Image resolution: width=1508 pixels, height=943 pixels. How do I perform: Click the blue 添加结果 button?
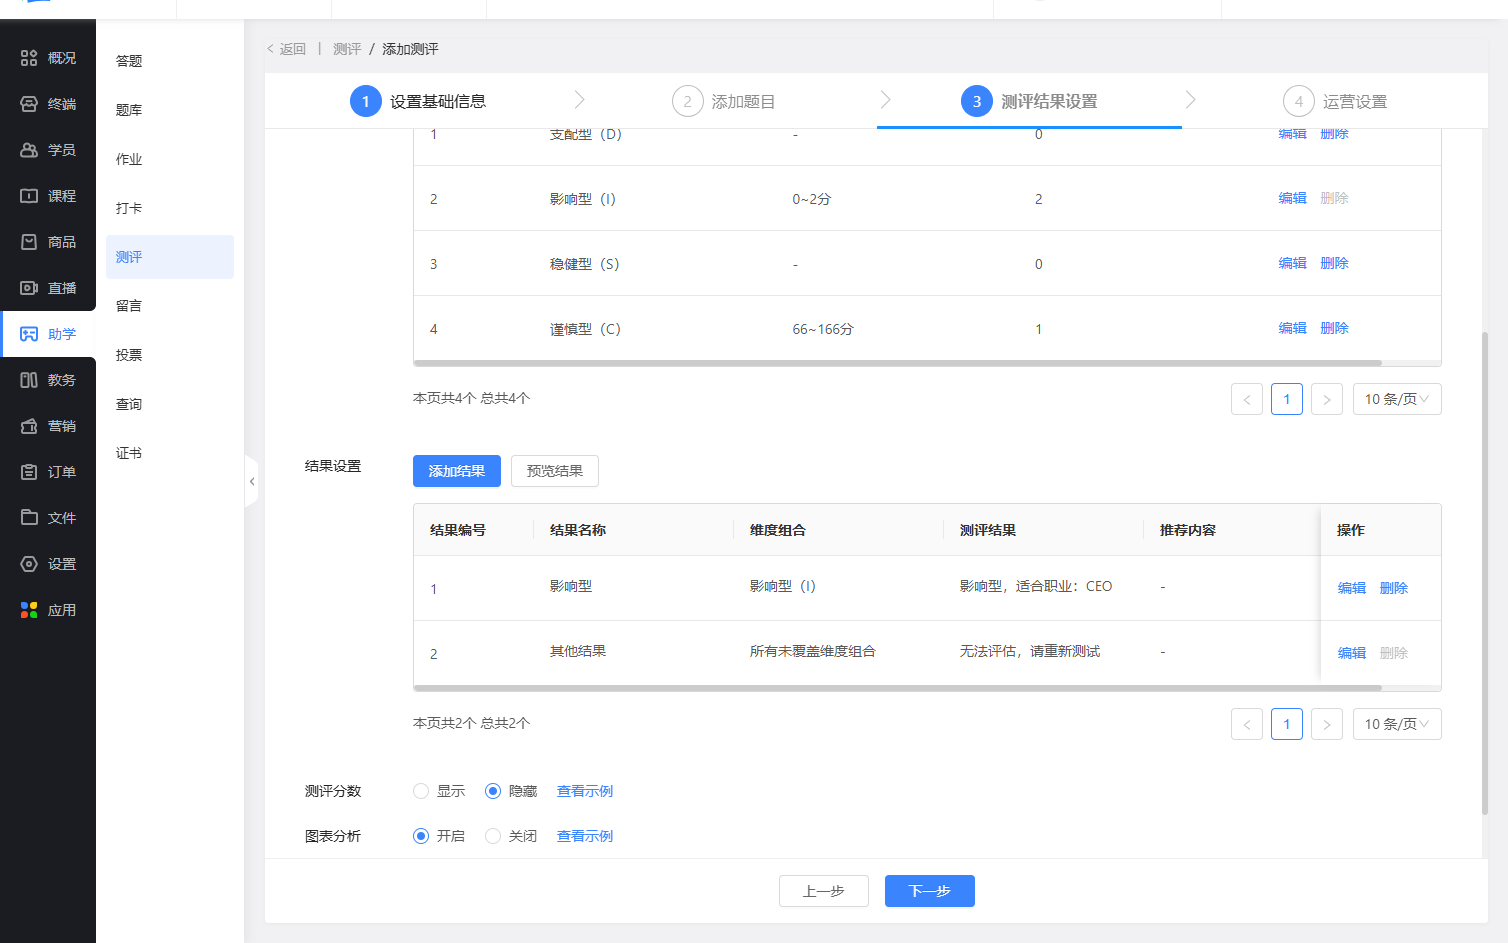click(x=456, y=471)
